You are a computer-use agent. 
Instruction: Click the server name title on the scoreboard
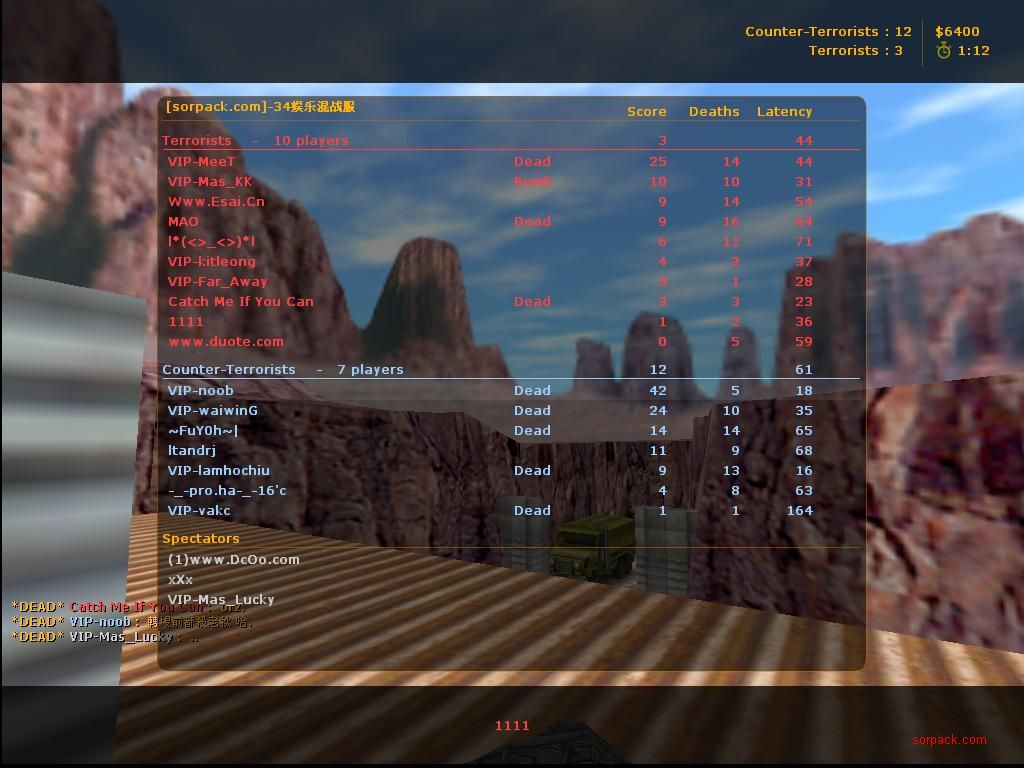point(260,107)
